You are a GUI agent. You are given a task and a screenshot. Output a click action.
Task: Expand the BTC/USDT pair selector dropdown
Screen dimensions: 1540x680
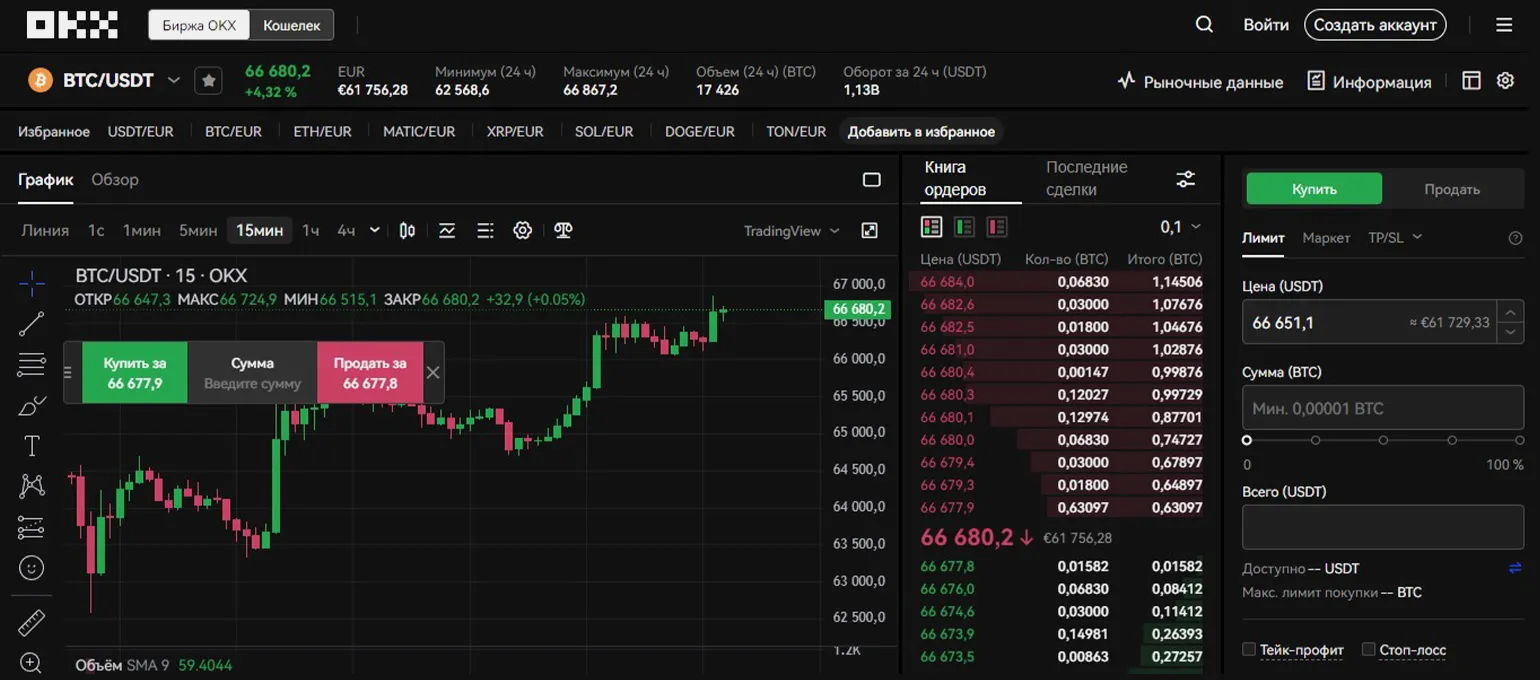(x=174, y=81)
